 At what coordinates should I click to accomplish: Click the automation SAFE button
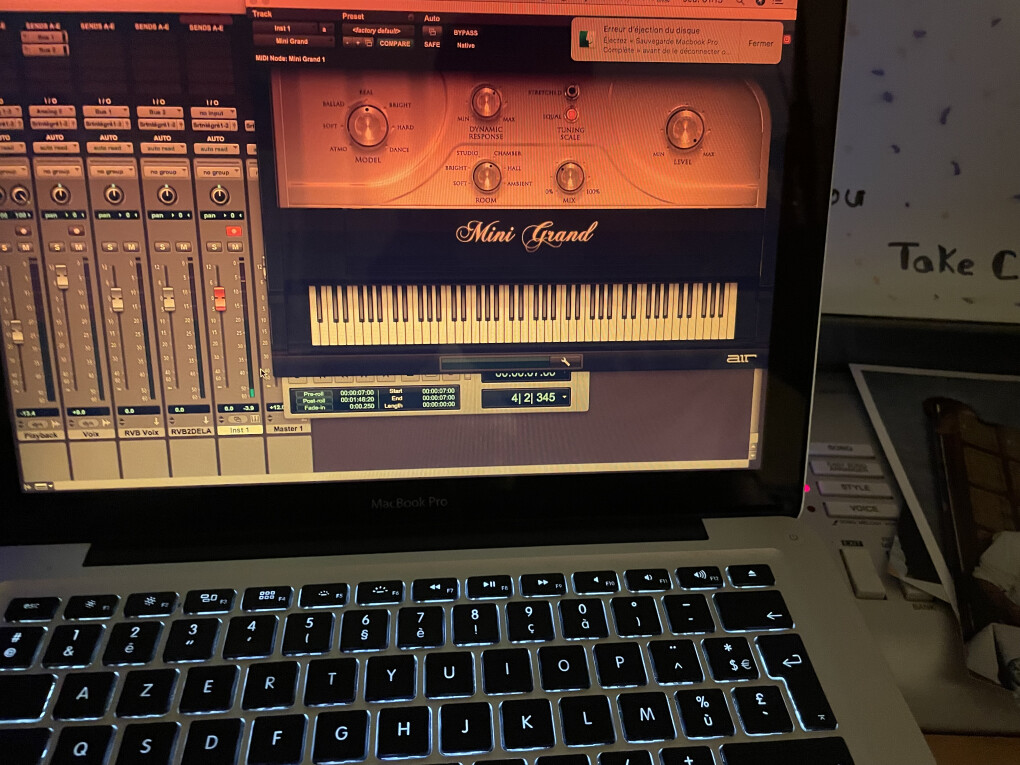[432, 45]
